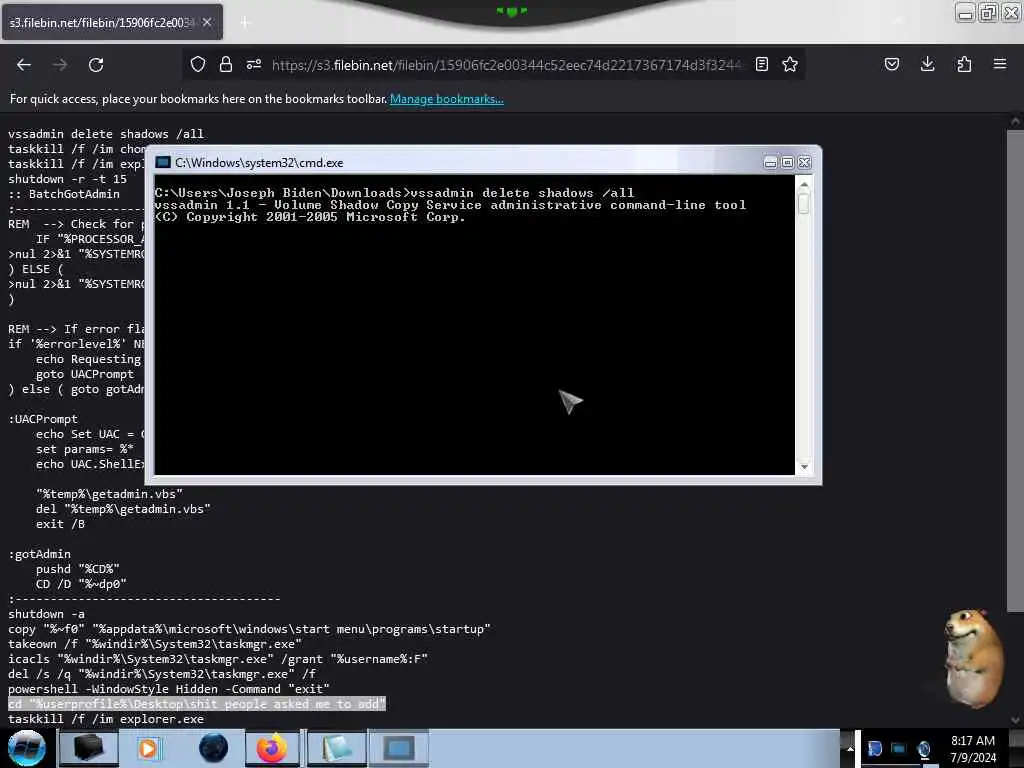This screenshot has height=768, width=1024.
Task: Open the clock showing 8:17 AM
Action: pyautogui.click(x=972, y=748)
